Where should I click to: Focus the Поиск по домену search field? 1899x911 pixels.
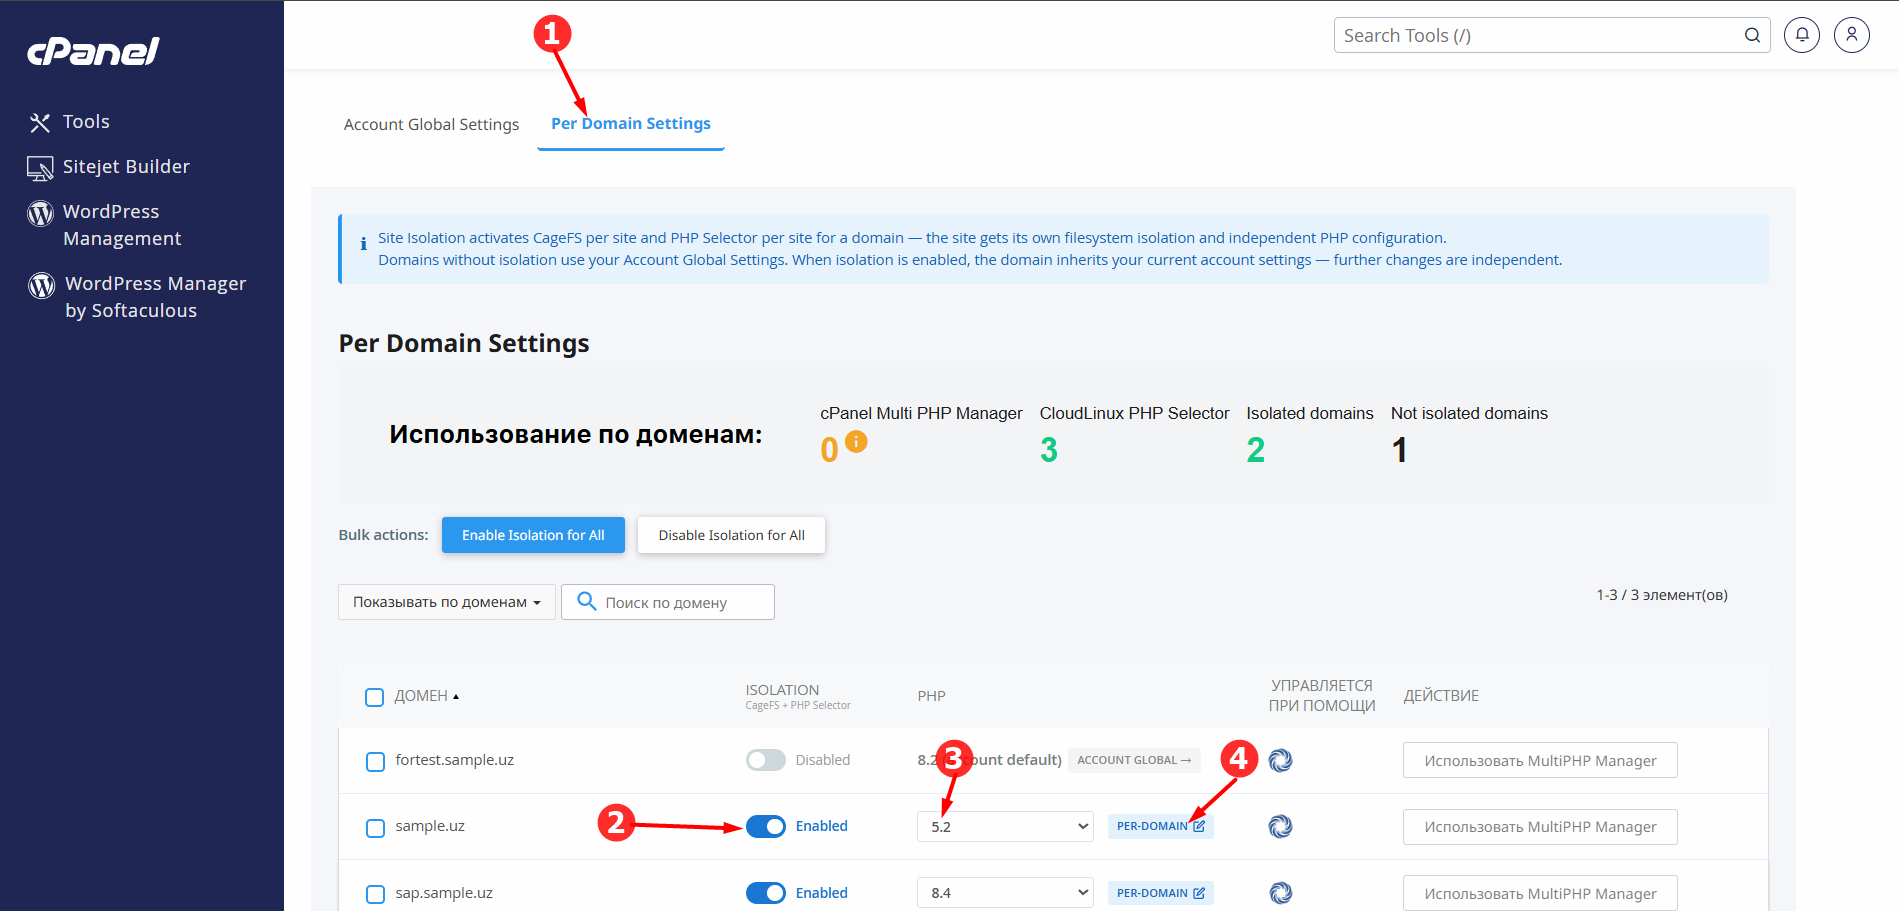coord(668,602)
